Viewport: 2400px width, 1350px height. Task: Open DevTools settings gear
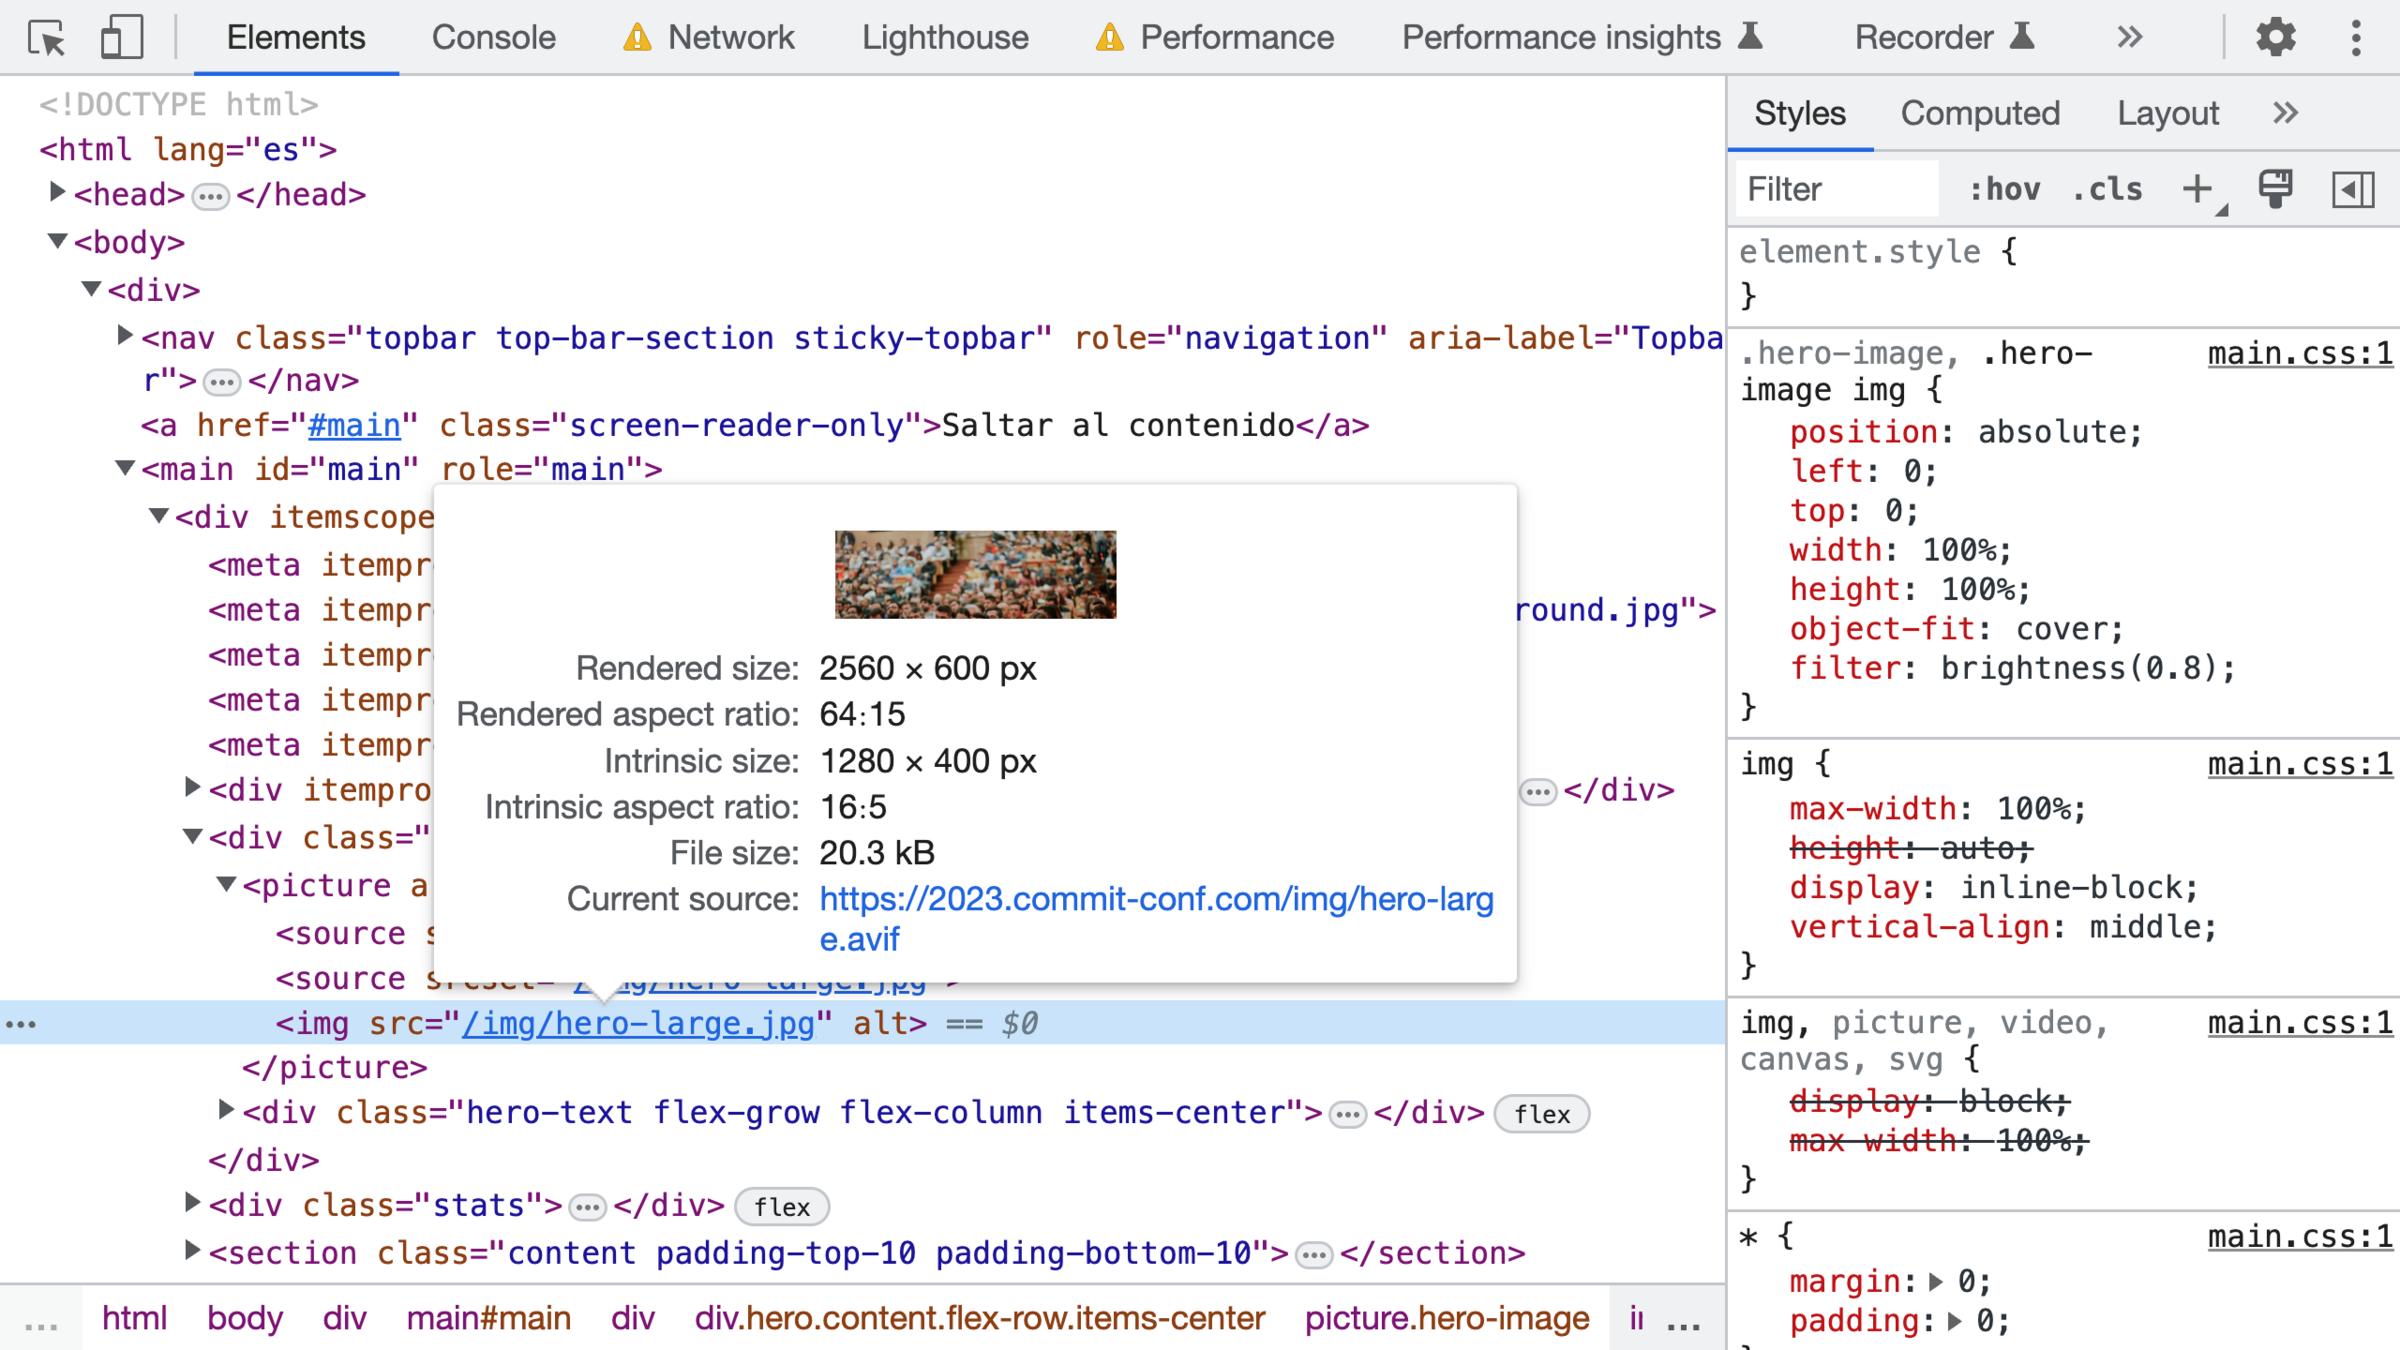2275,38
